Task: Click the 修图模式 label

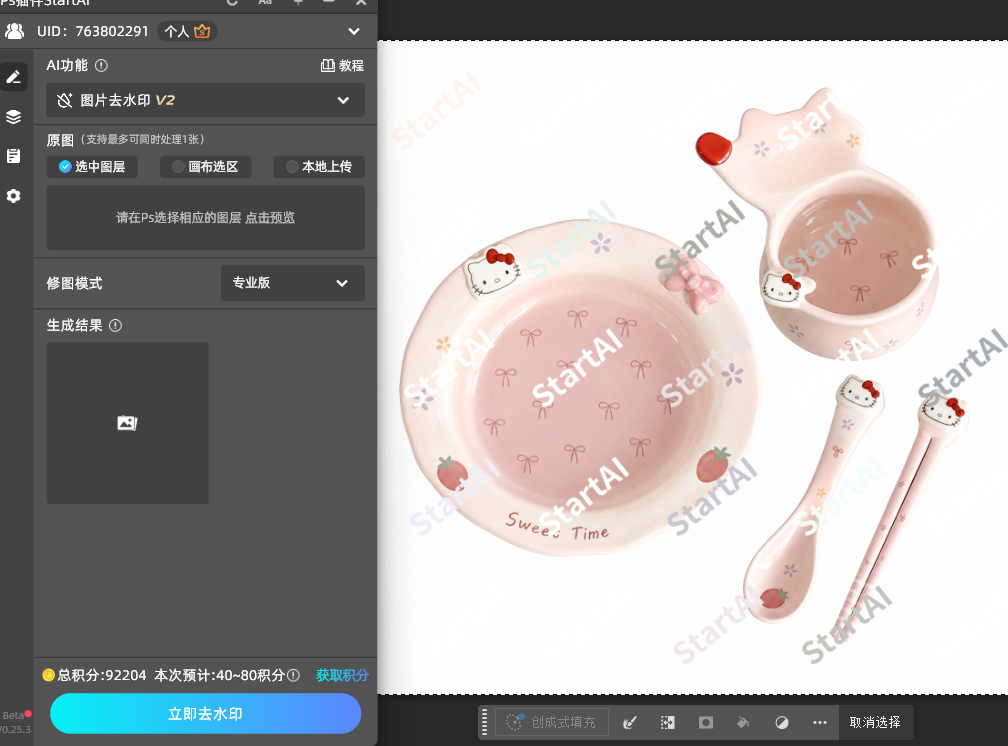Action: click(x=75, y=284)
